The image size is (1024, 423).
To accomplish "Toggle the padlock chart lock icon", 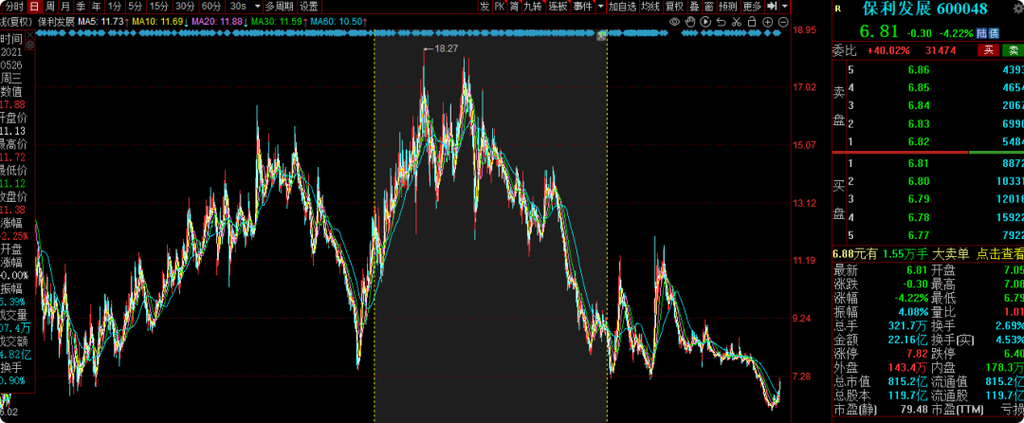I will 754,20.
